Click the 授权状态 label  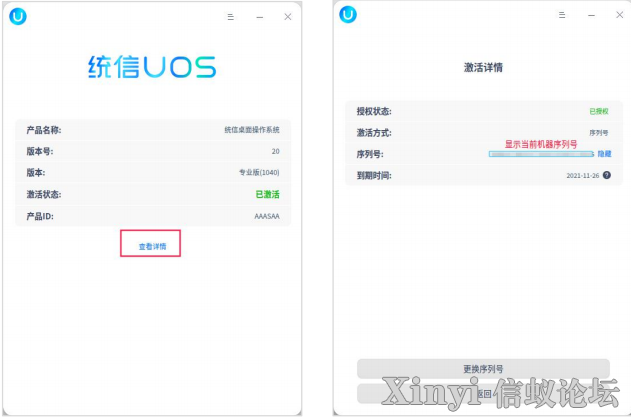click(x=374, y=111)
